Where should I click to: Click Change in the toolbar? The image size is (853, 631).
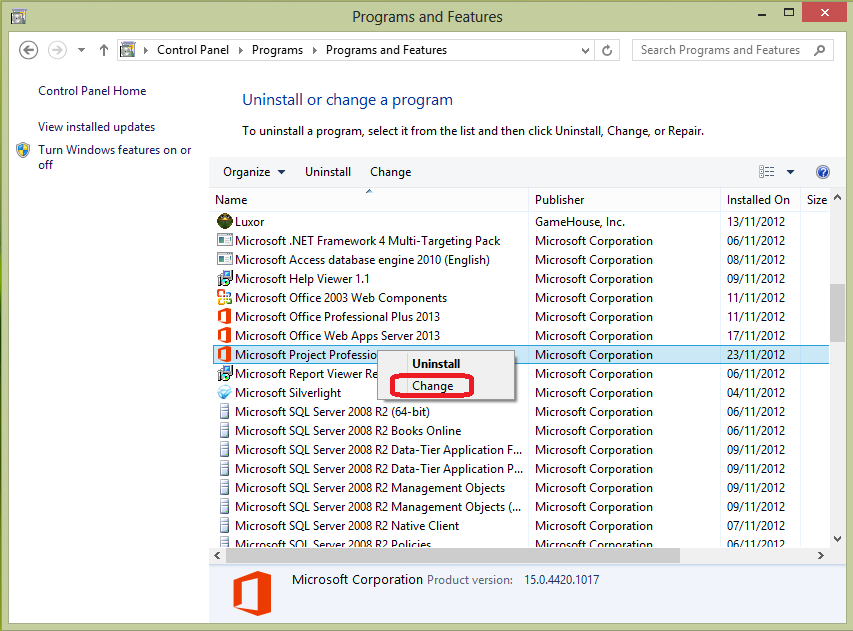[391, 172]
